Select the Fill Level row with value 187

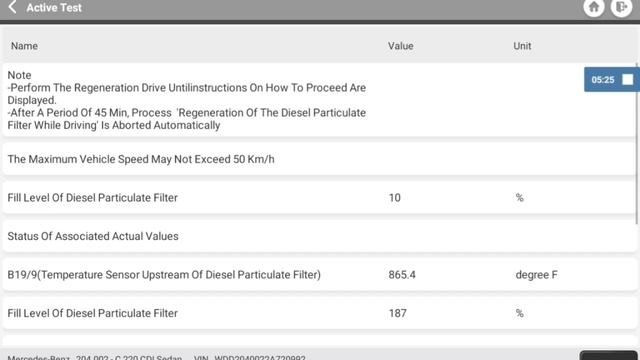coord(319,313)
